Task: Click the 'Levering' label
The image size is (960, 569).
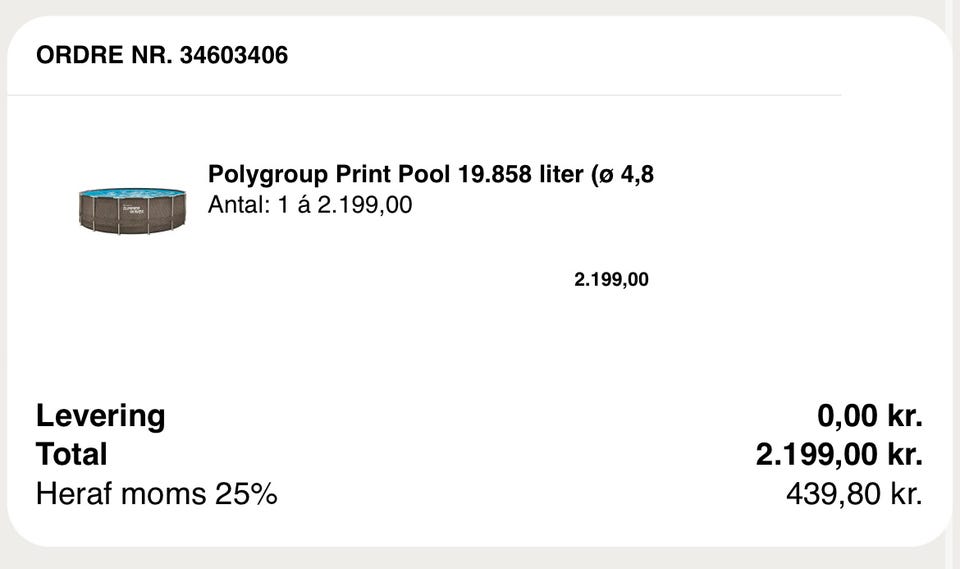Action: [100, 415]
